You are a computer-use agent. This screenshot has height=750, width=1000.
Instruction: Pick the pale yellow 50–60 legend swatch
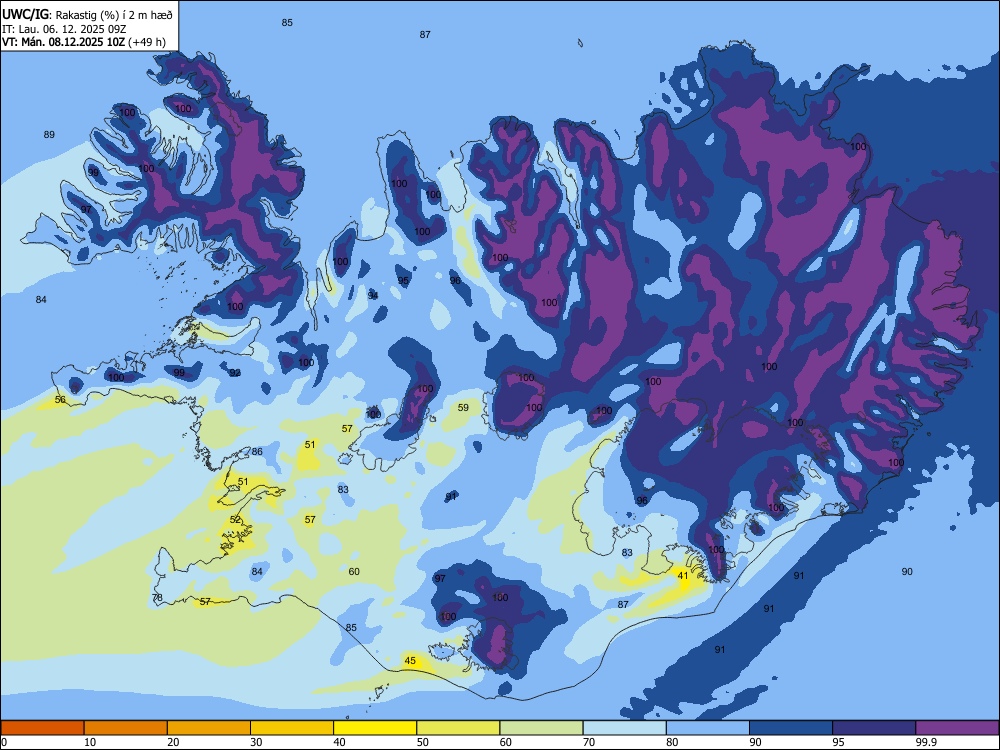(458, 728)
